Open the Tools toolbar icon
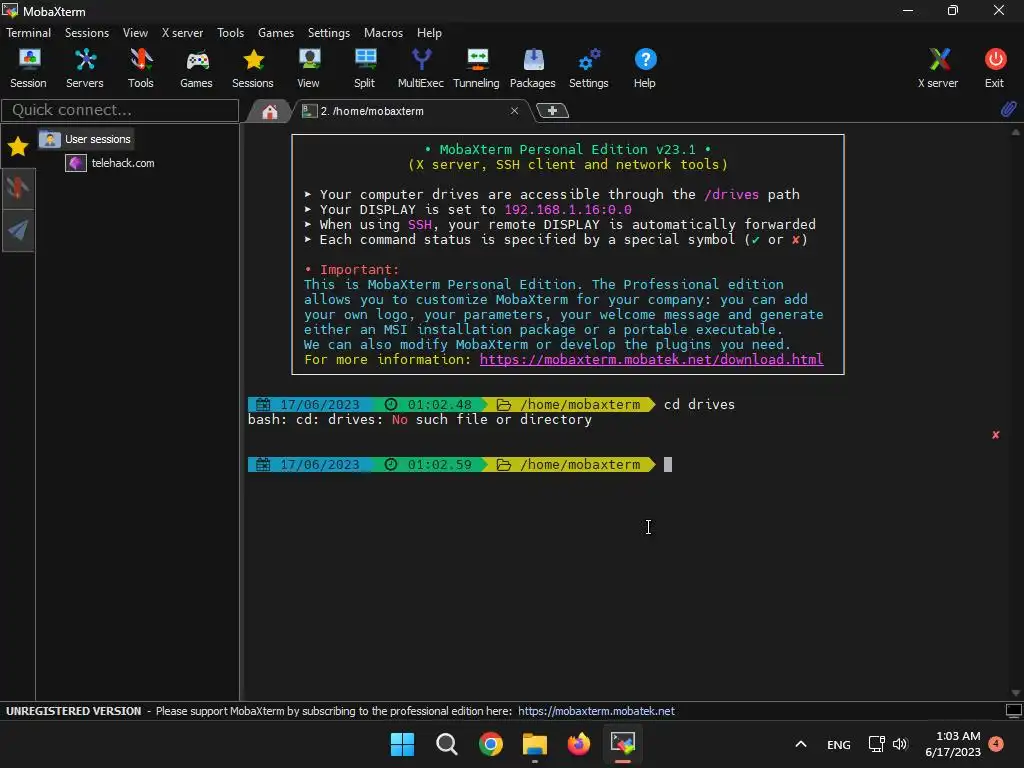1024x768 pixels. point(140,69)
